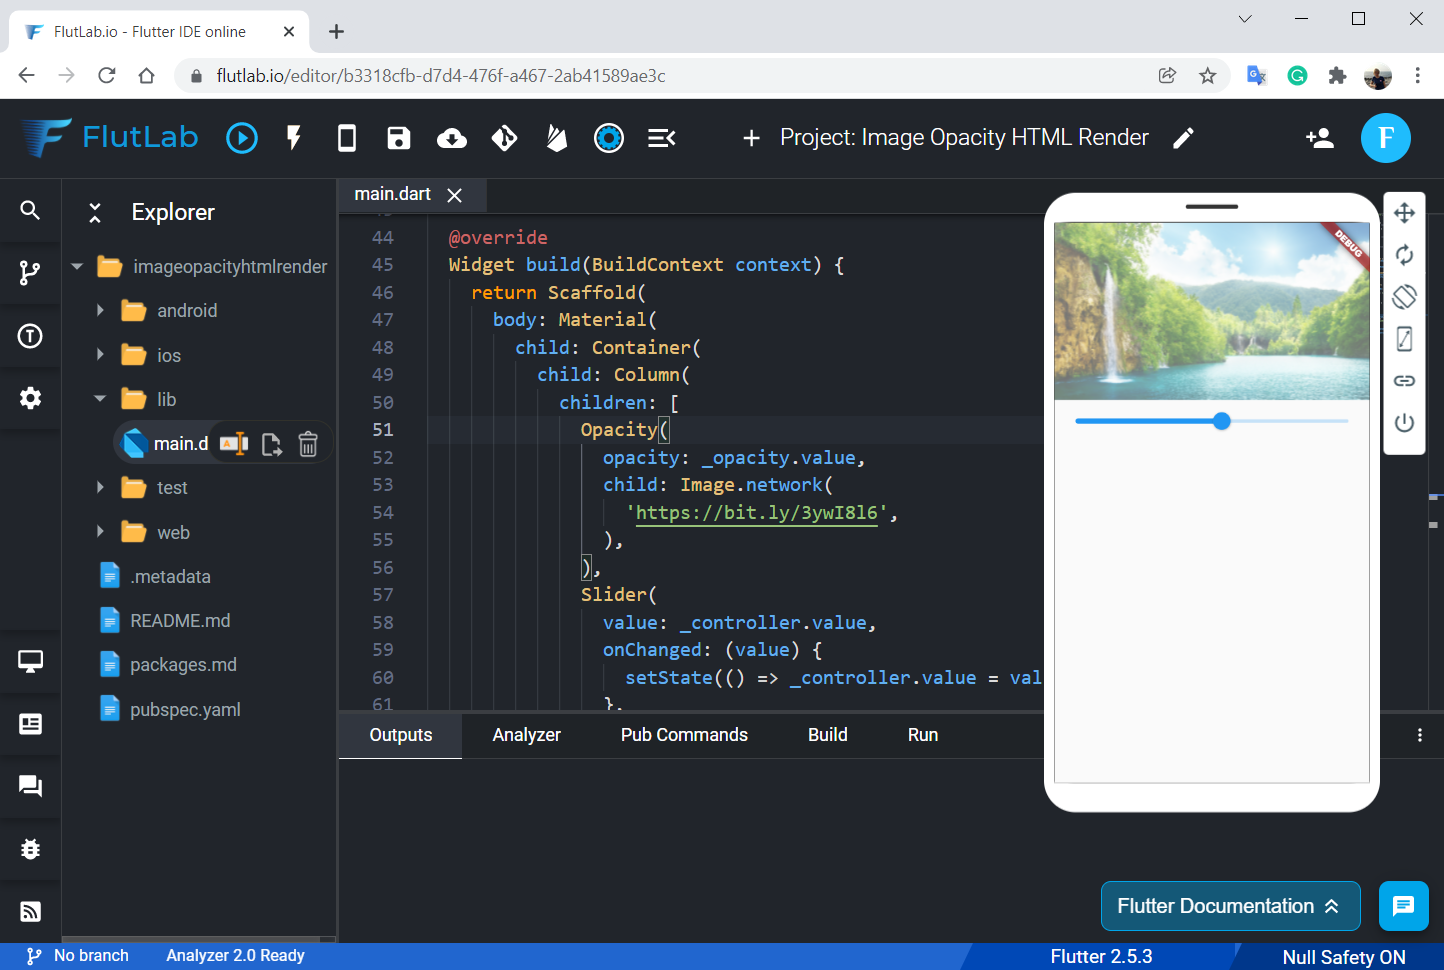
Task: Click the cloud download icon
Action: [x=452, y=138]
